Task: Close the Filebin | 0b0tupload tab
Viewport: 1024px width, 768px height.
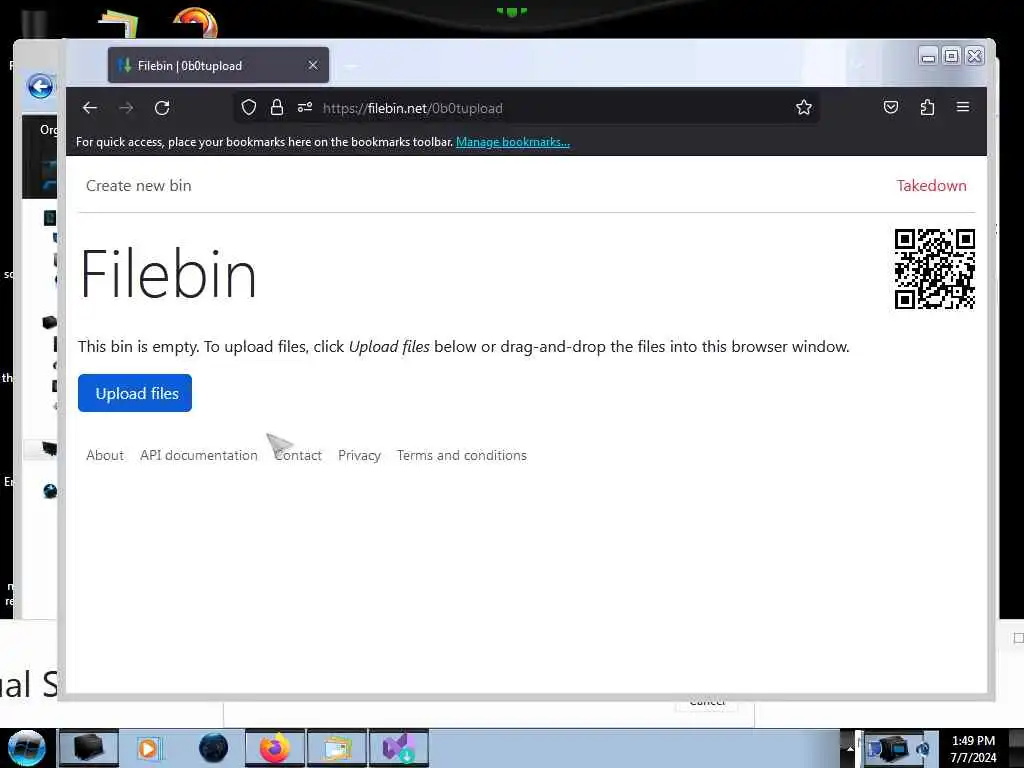Action: [x=313, y=65]
